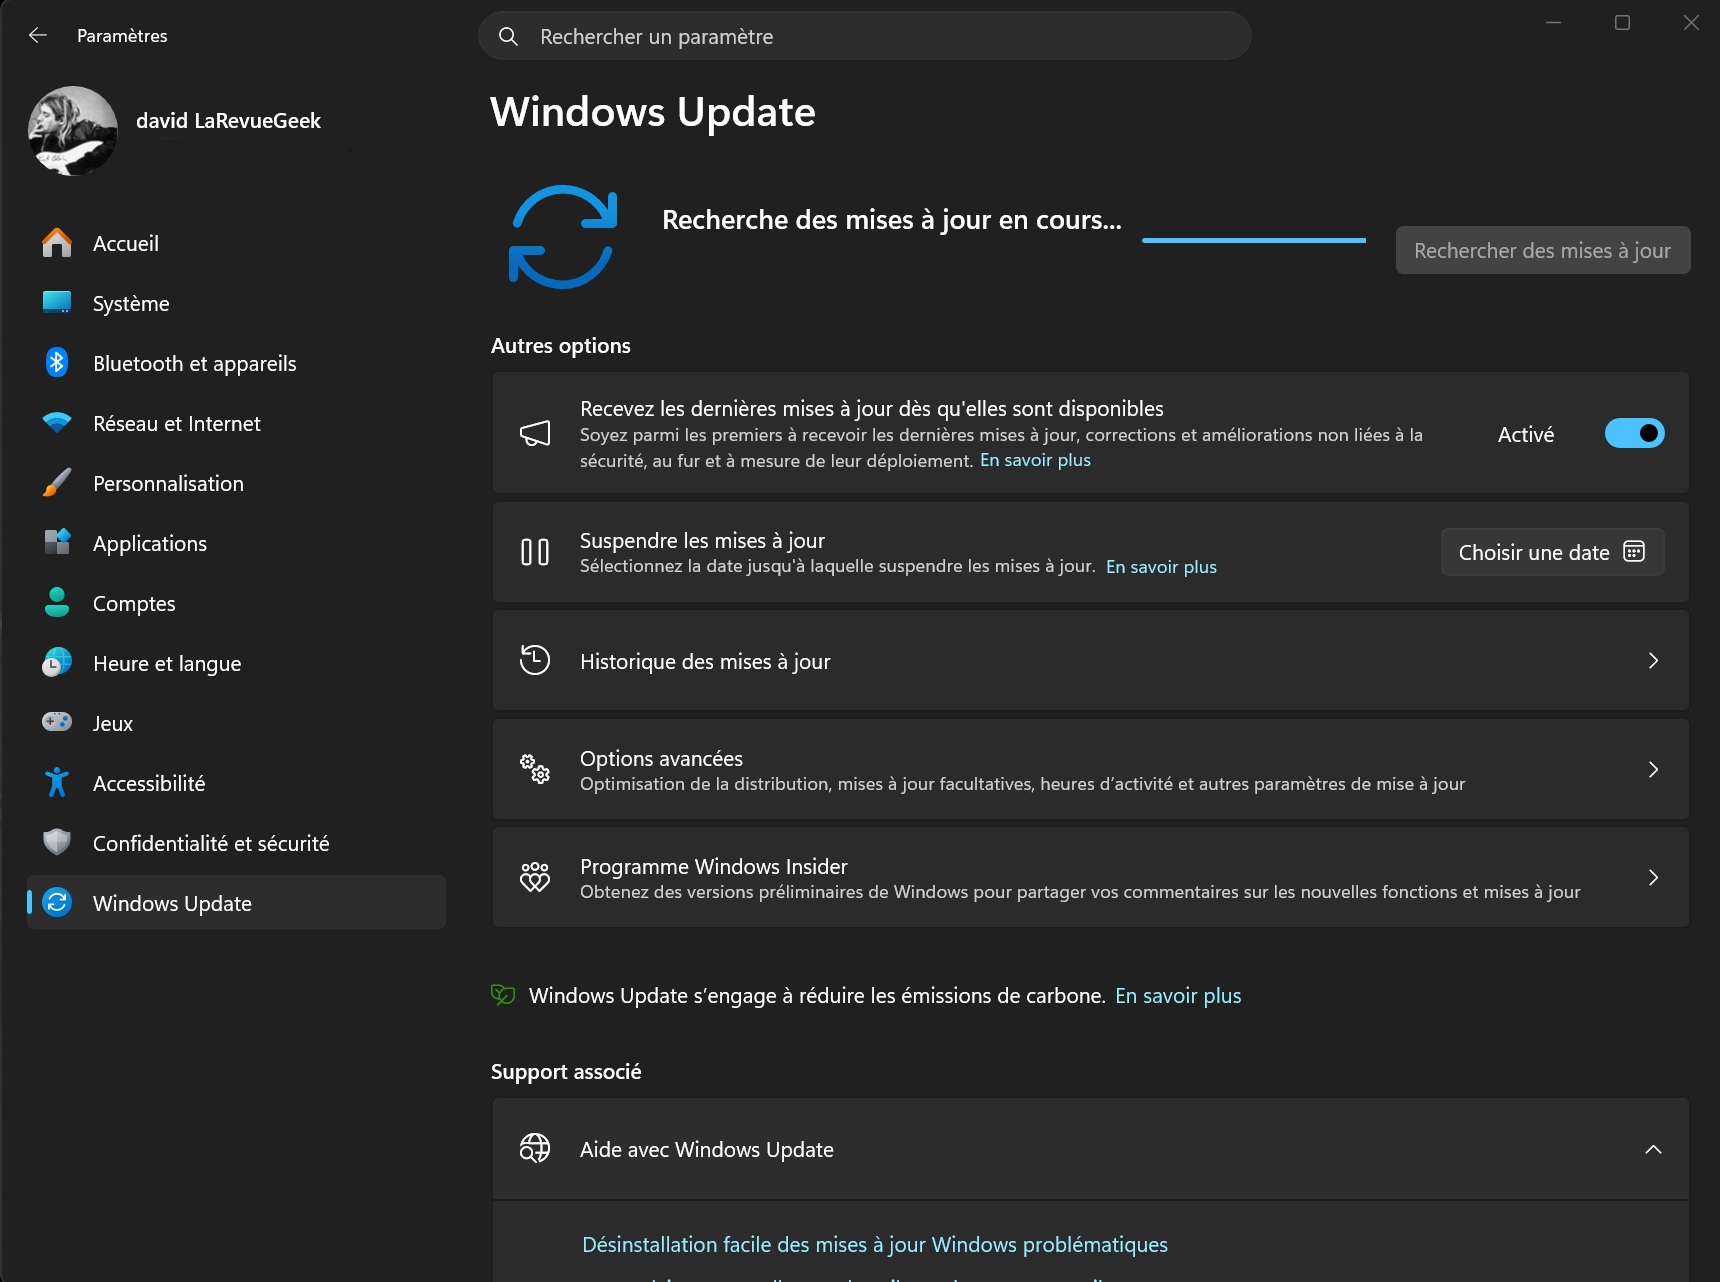
Task: Click the pause icon beside Suspendre les mises à jour
Action: (535, 552)
